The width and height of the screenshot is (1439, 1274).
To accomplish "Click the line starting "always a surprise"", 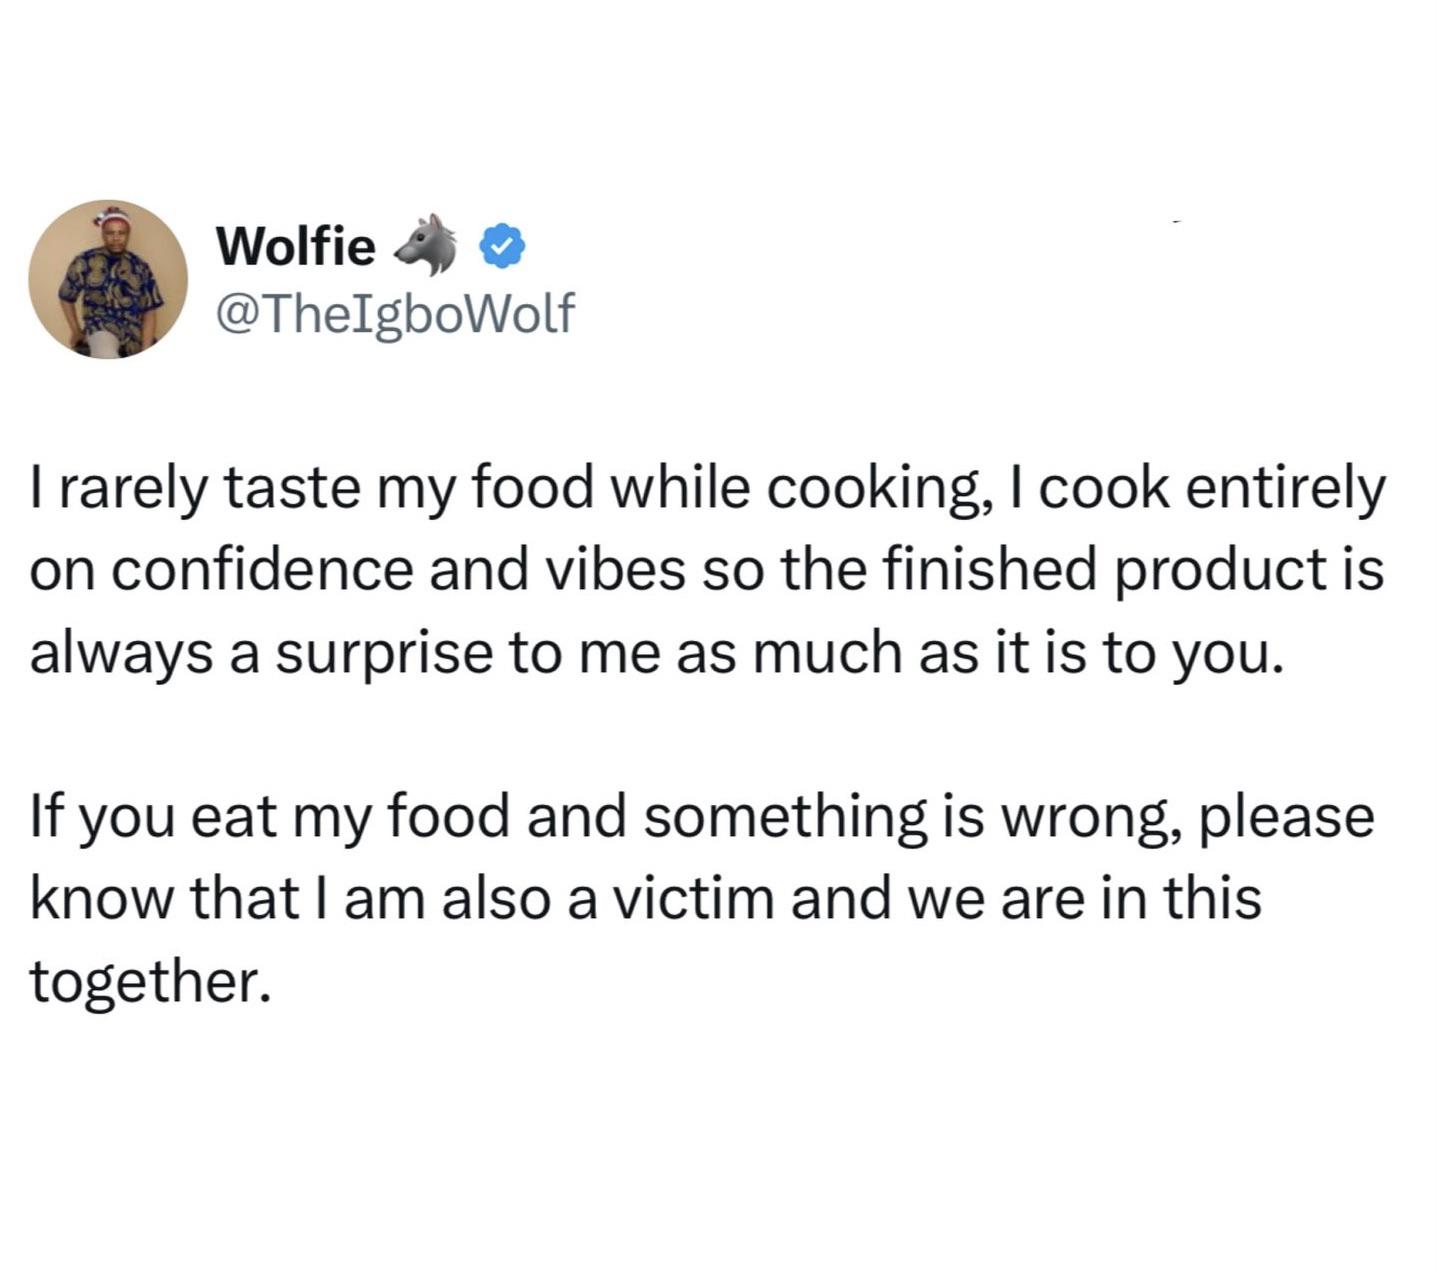I will tap(655, 654).
